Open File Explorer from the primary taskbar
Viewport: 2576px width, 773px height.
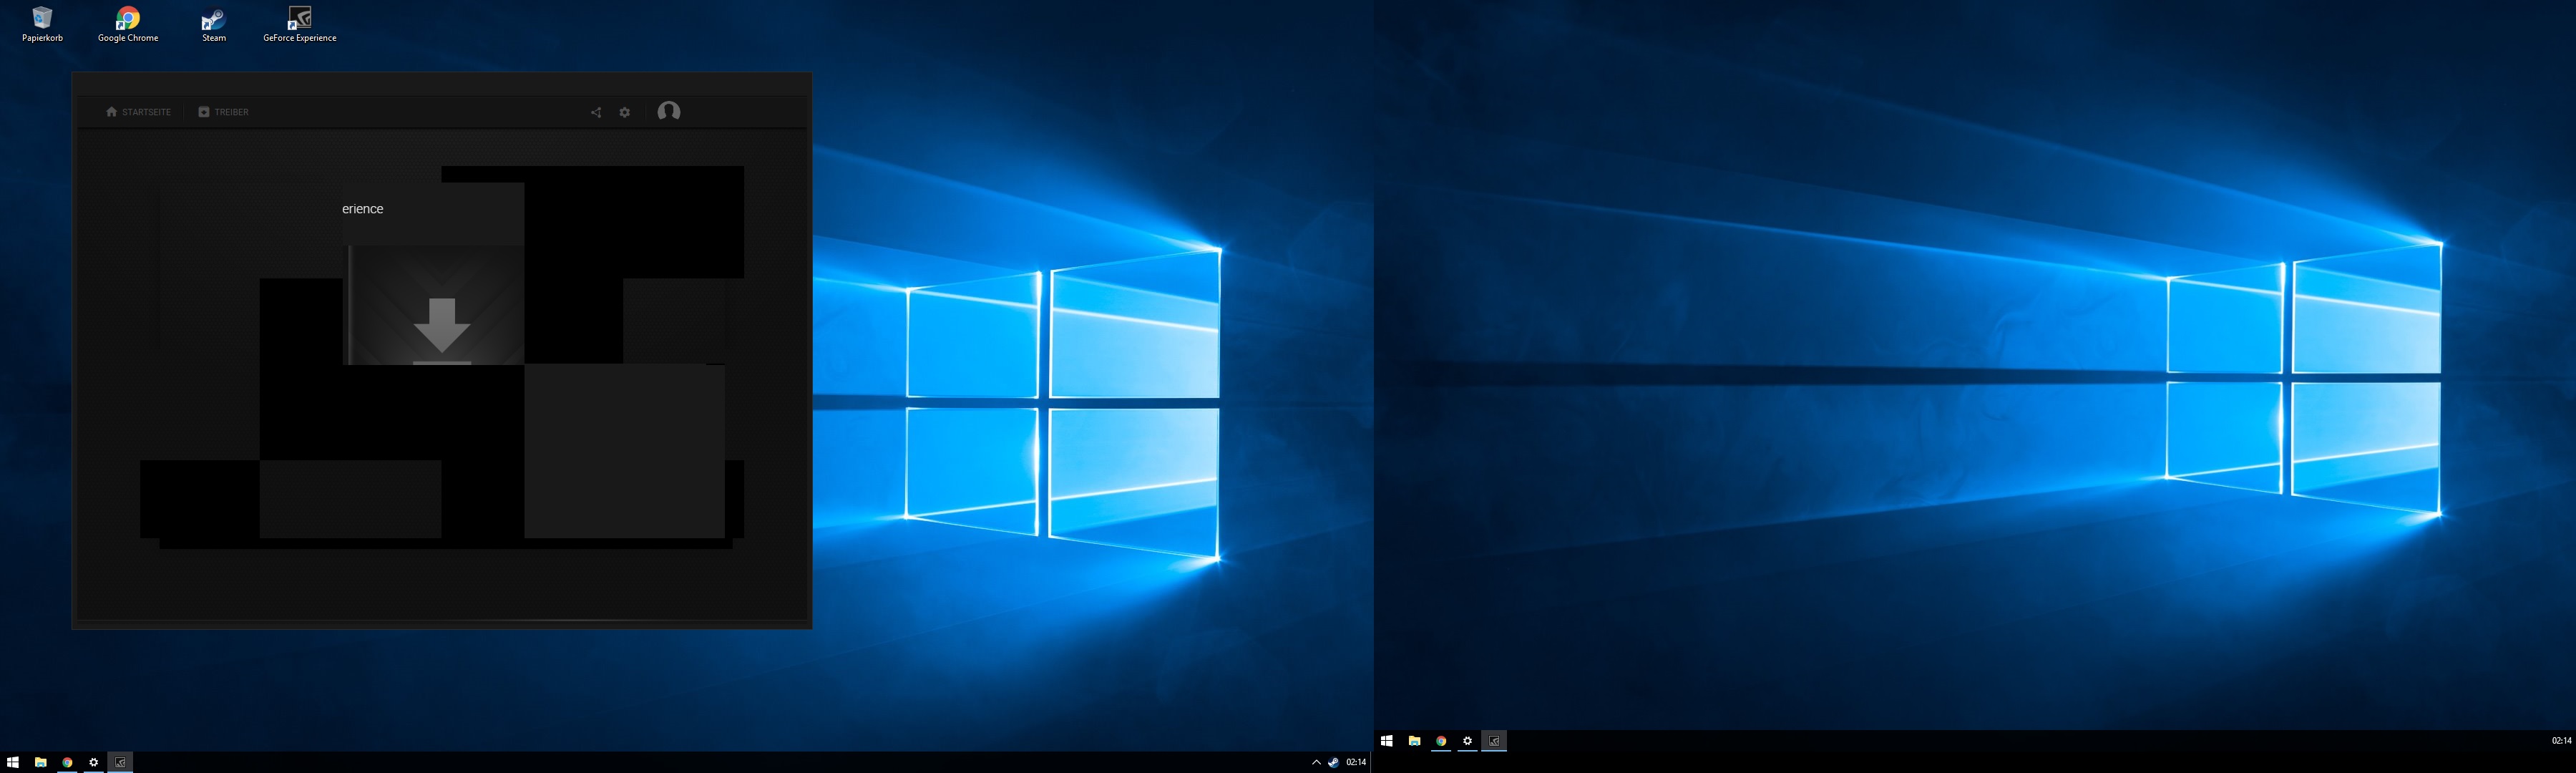[41, 762]
